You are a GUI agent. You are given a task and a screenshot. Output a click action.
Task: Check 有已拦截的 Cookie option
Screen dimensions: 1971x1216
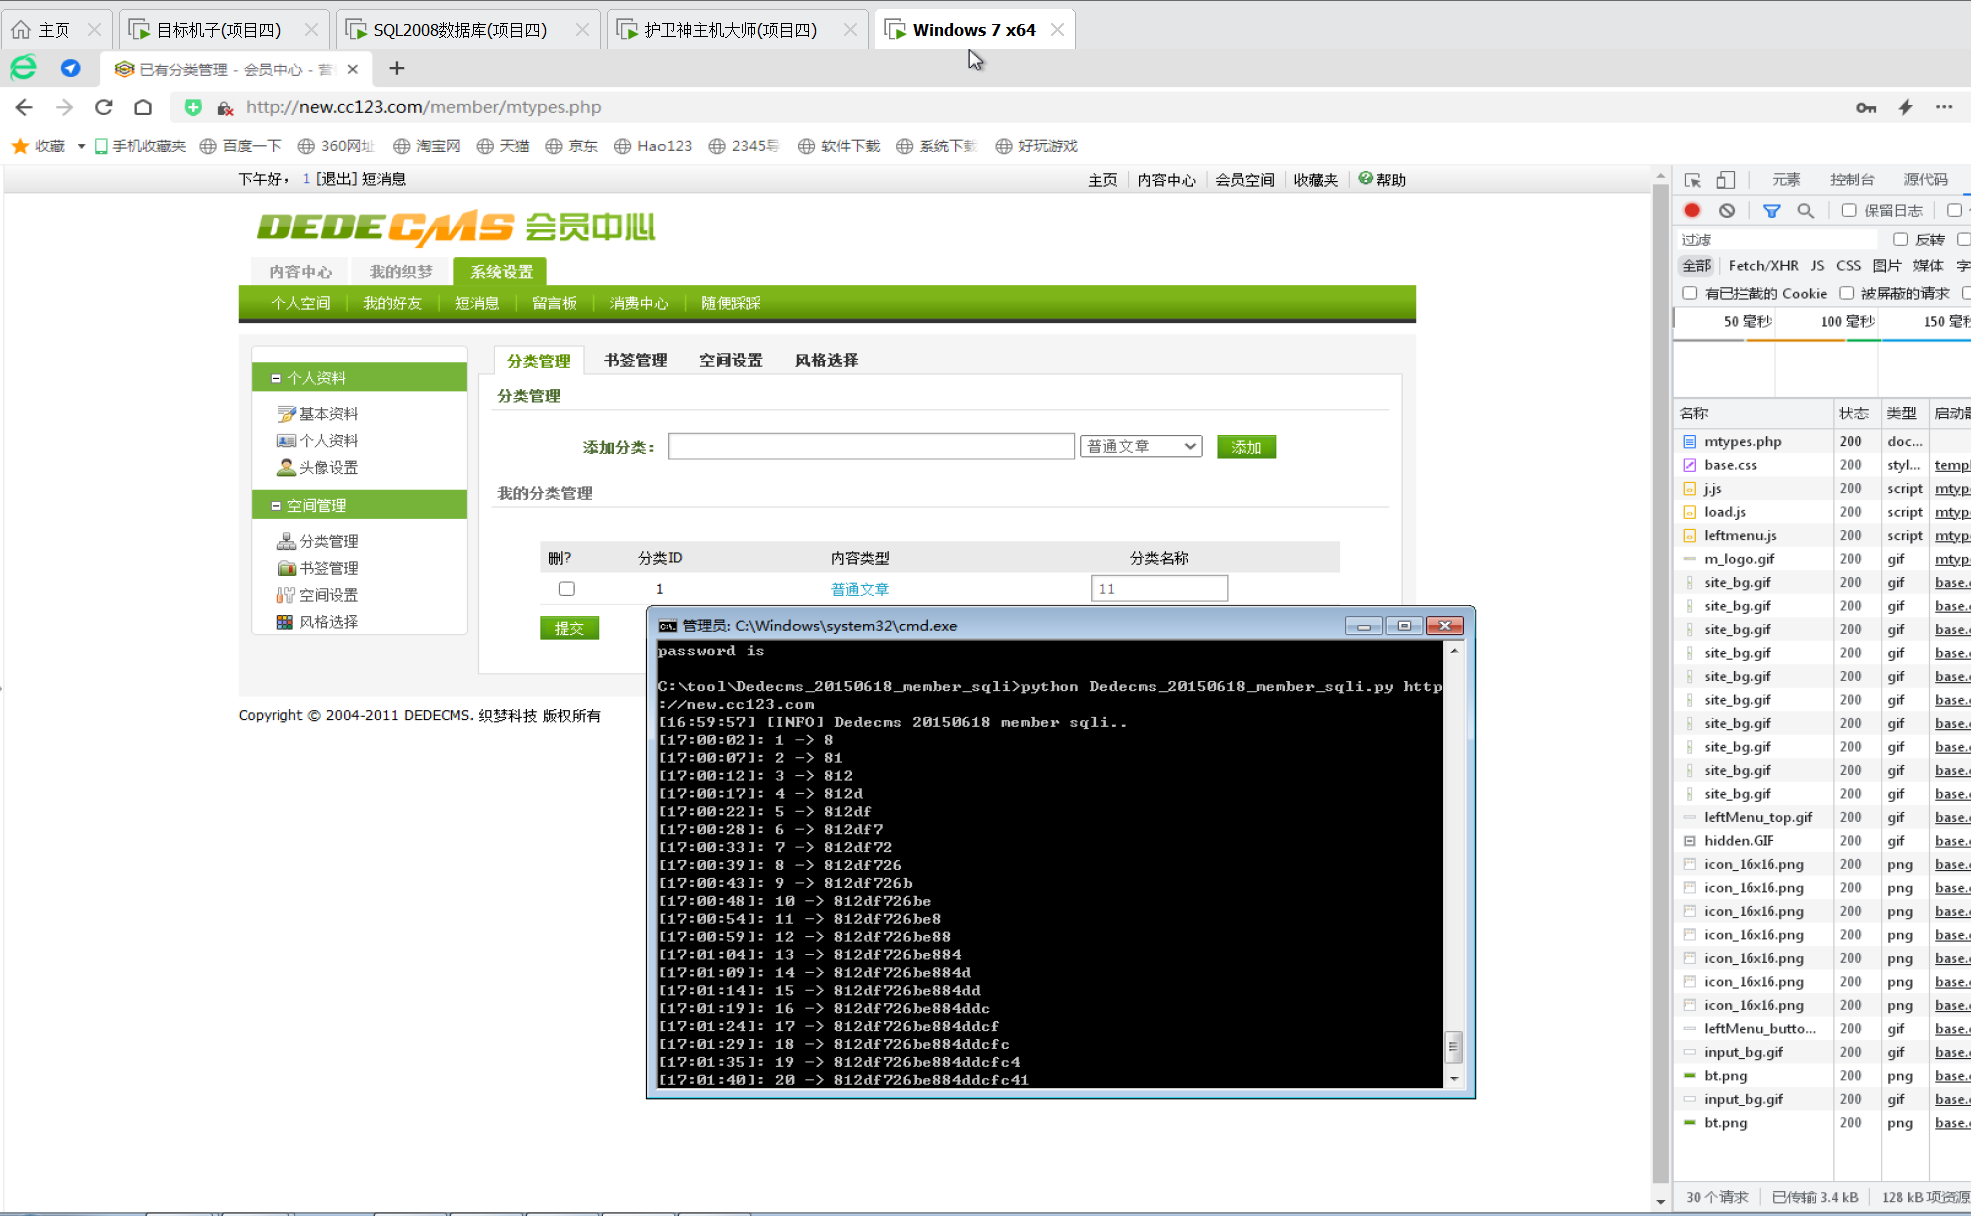pos(1690,293)
